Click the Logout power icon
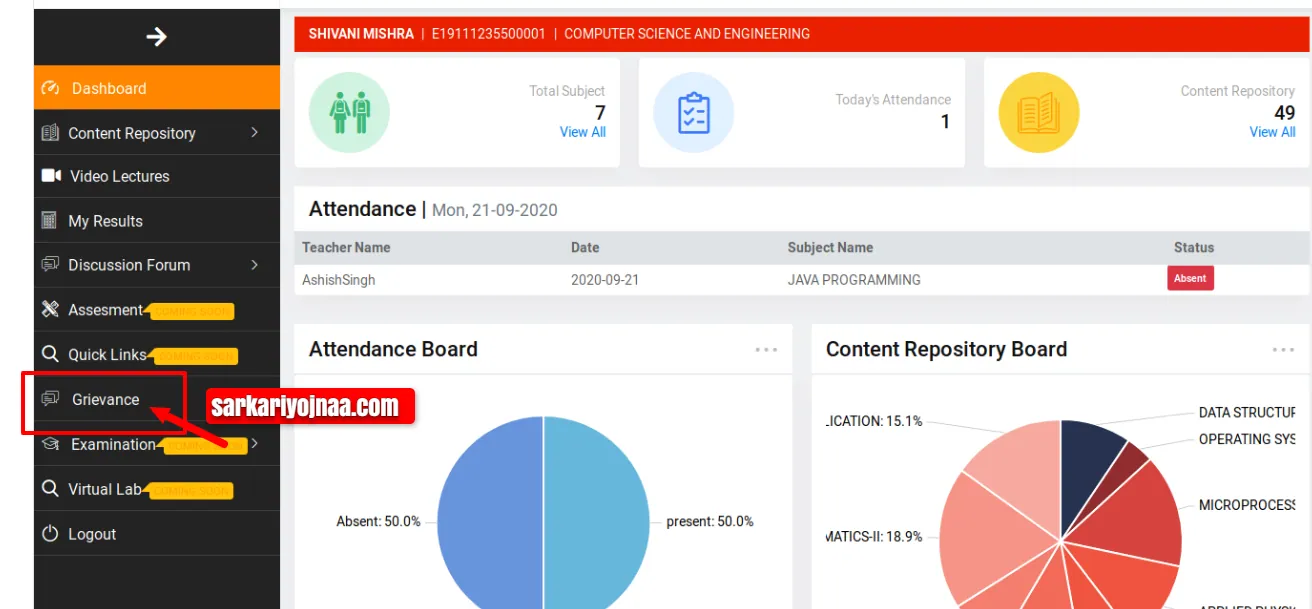The height and width of the screenshot is (609, 1312). [50, 534]
